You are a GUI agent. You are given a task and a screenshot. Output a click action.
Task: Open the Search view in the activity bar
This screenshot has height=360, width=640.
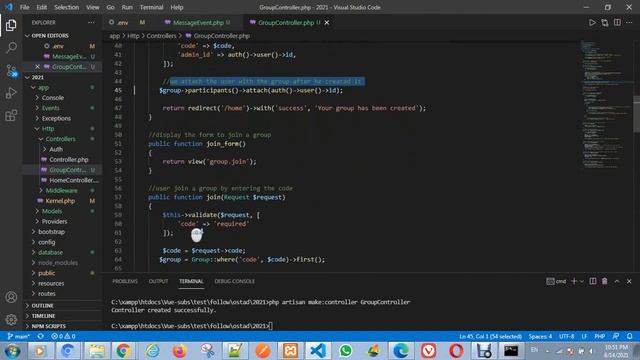pos(11,48)
